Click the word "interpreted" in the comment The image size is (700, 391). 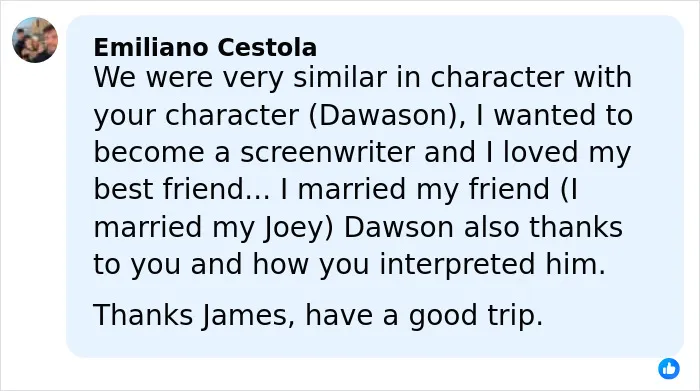457,264
